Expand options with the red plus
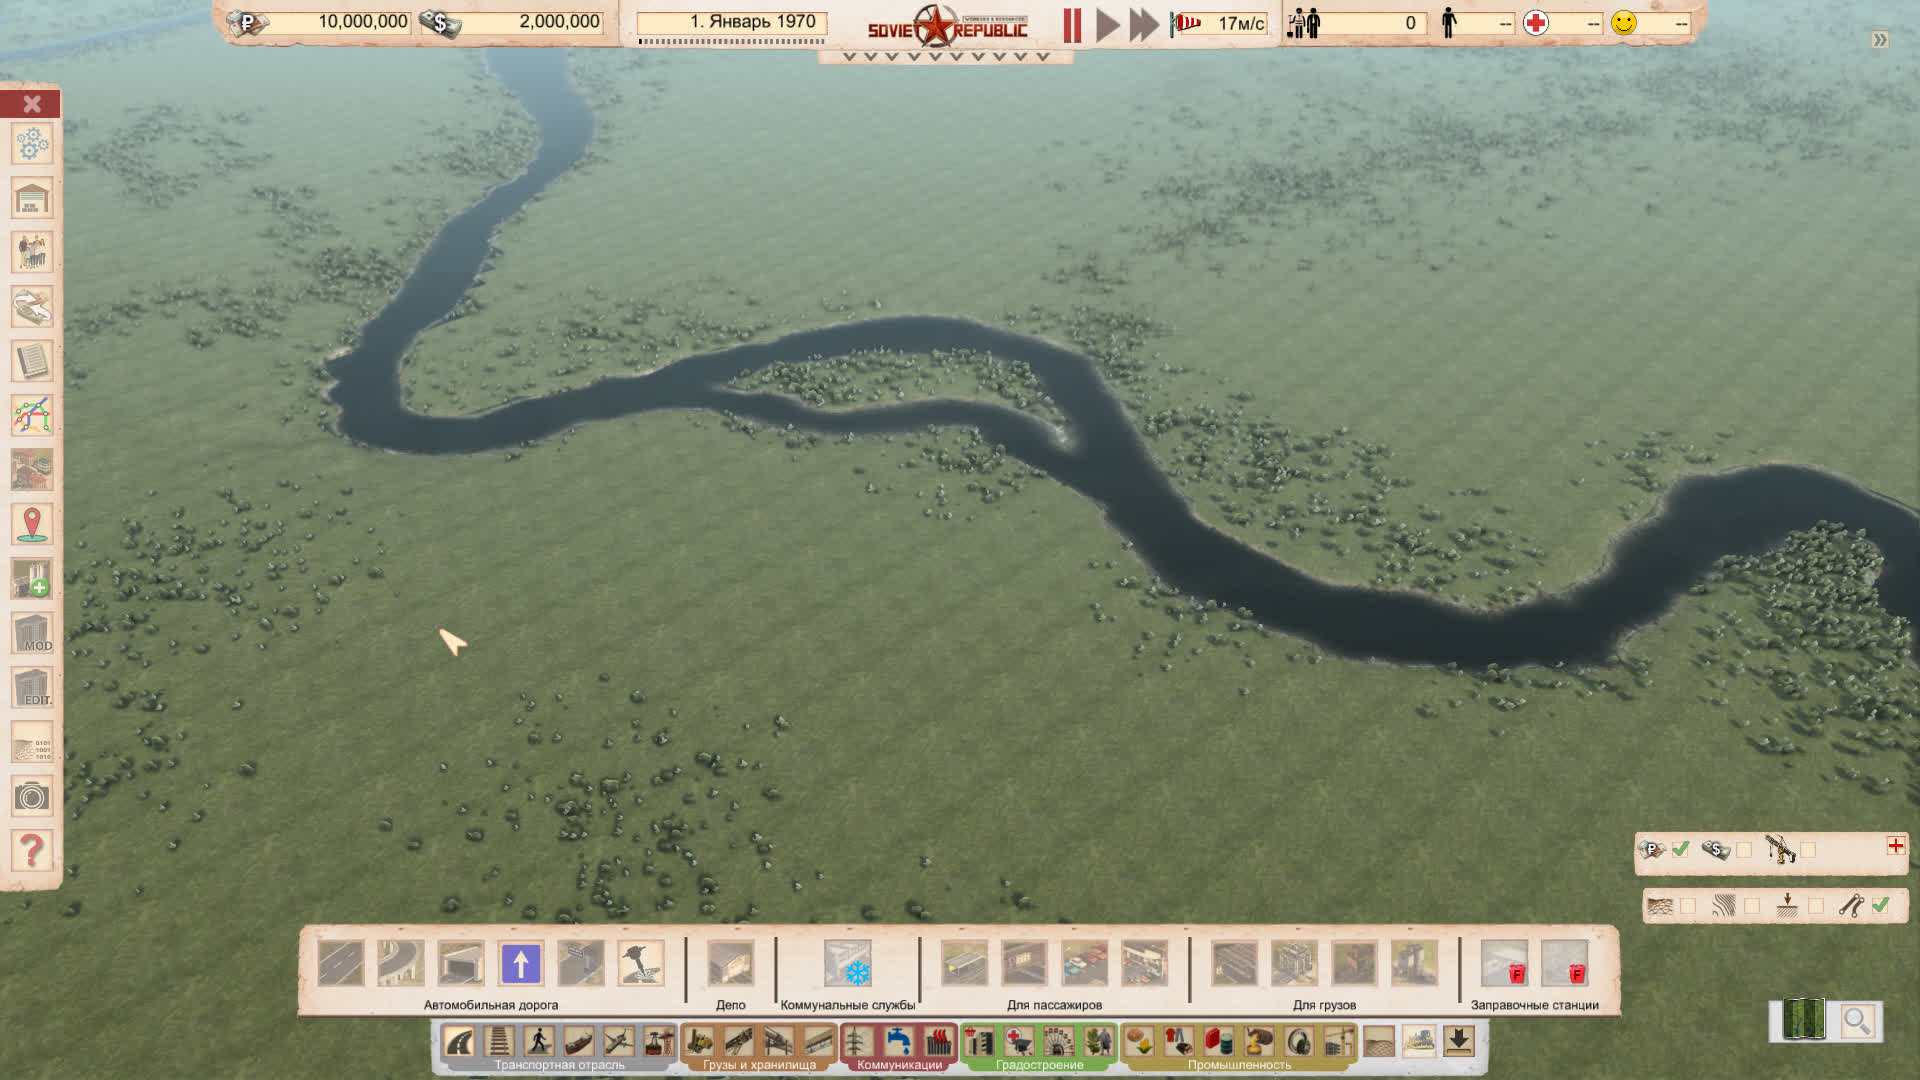The width and height of the screenshot is (1920, 1080). point(1896,846)
